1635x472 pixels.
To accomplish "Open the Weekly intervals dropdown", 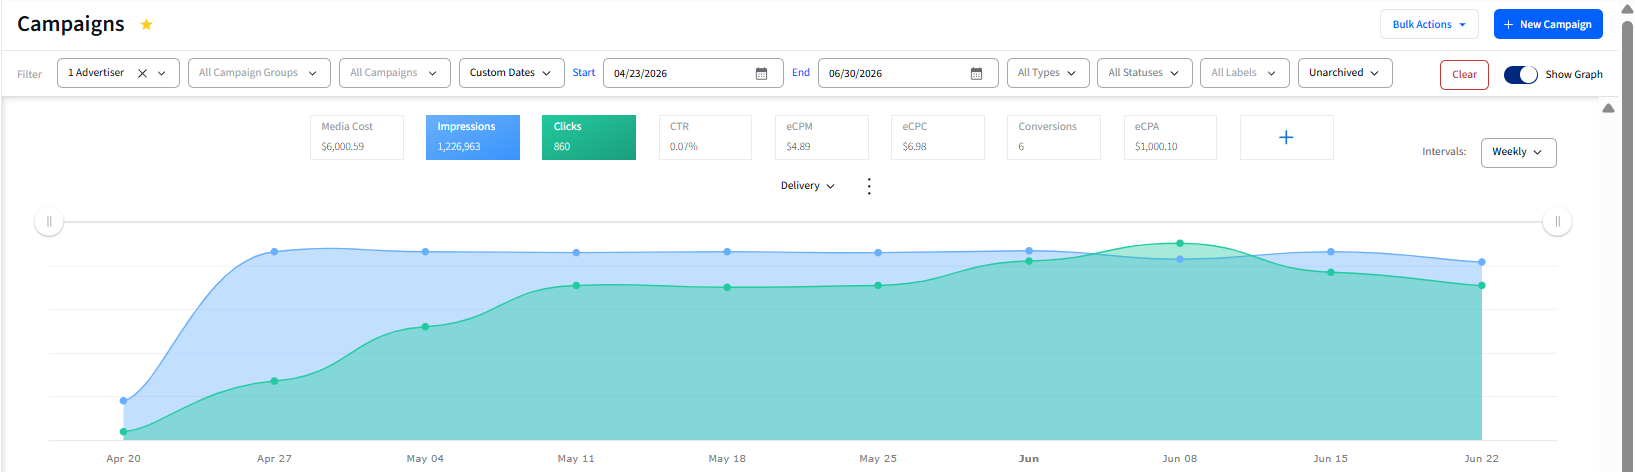I will [x=1518, y=152].
